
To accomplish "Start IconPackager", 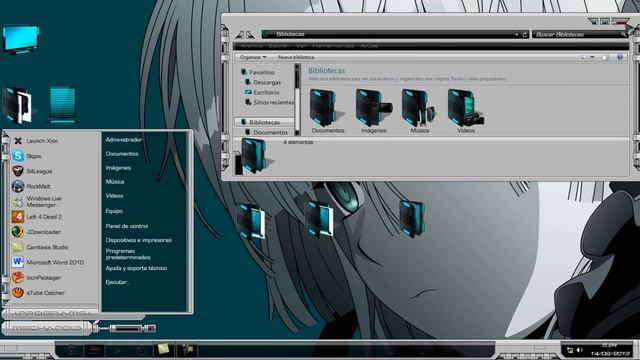I will 36,278.
